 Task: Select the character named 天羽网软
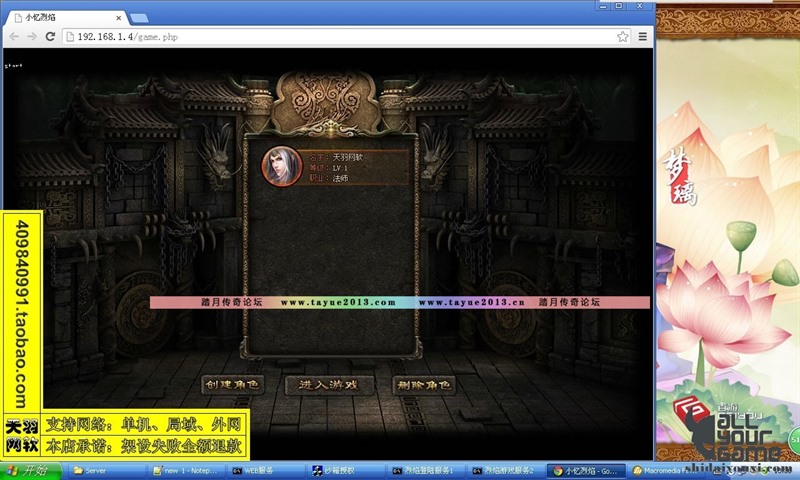coord(347,157)
